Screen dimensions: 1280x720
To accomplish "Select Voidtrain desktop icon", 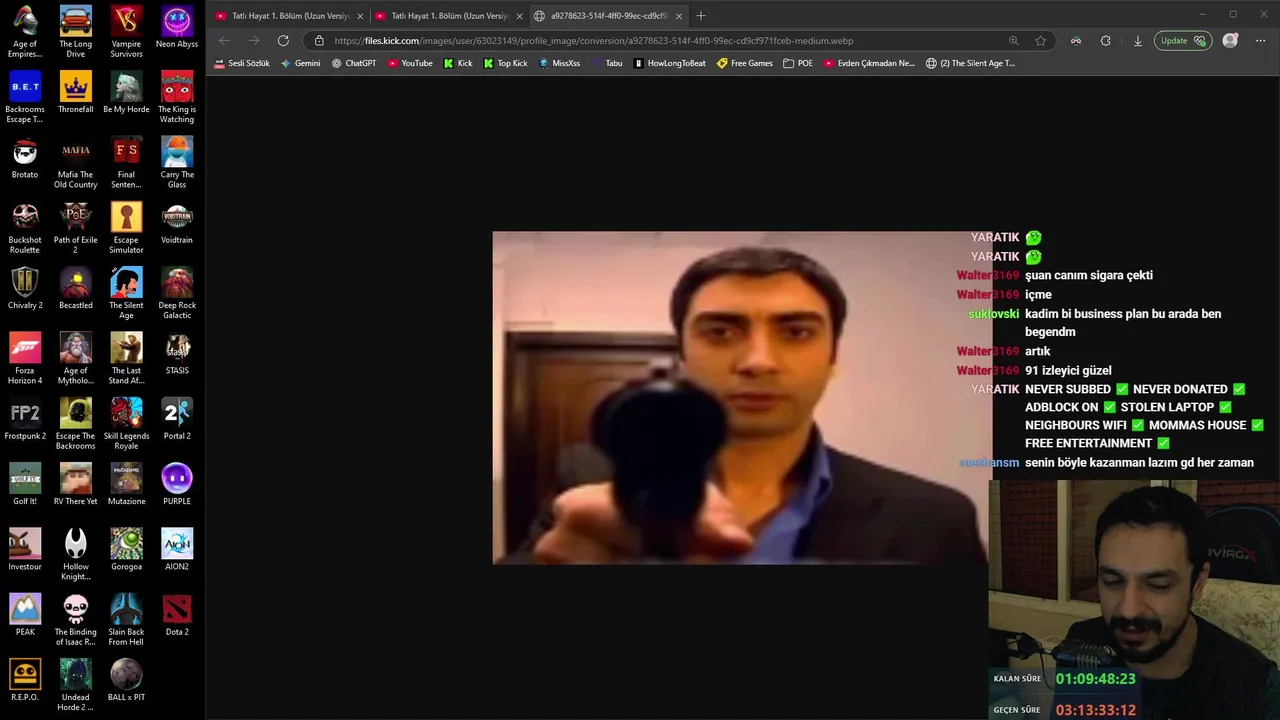I will click(x=177, y=223).
